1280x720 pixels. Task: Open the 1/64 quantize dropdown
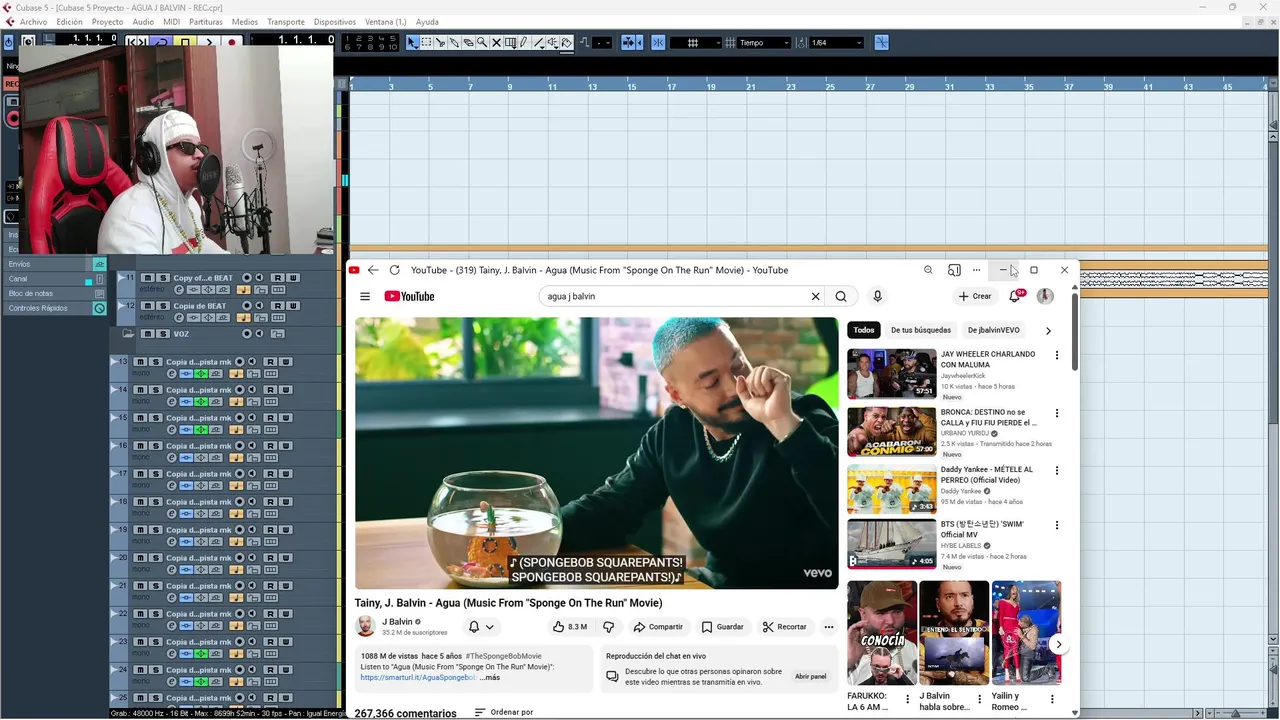(x=836, y=43)
